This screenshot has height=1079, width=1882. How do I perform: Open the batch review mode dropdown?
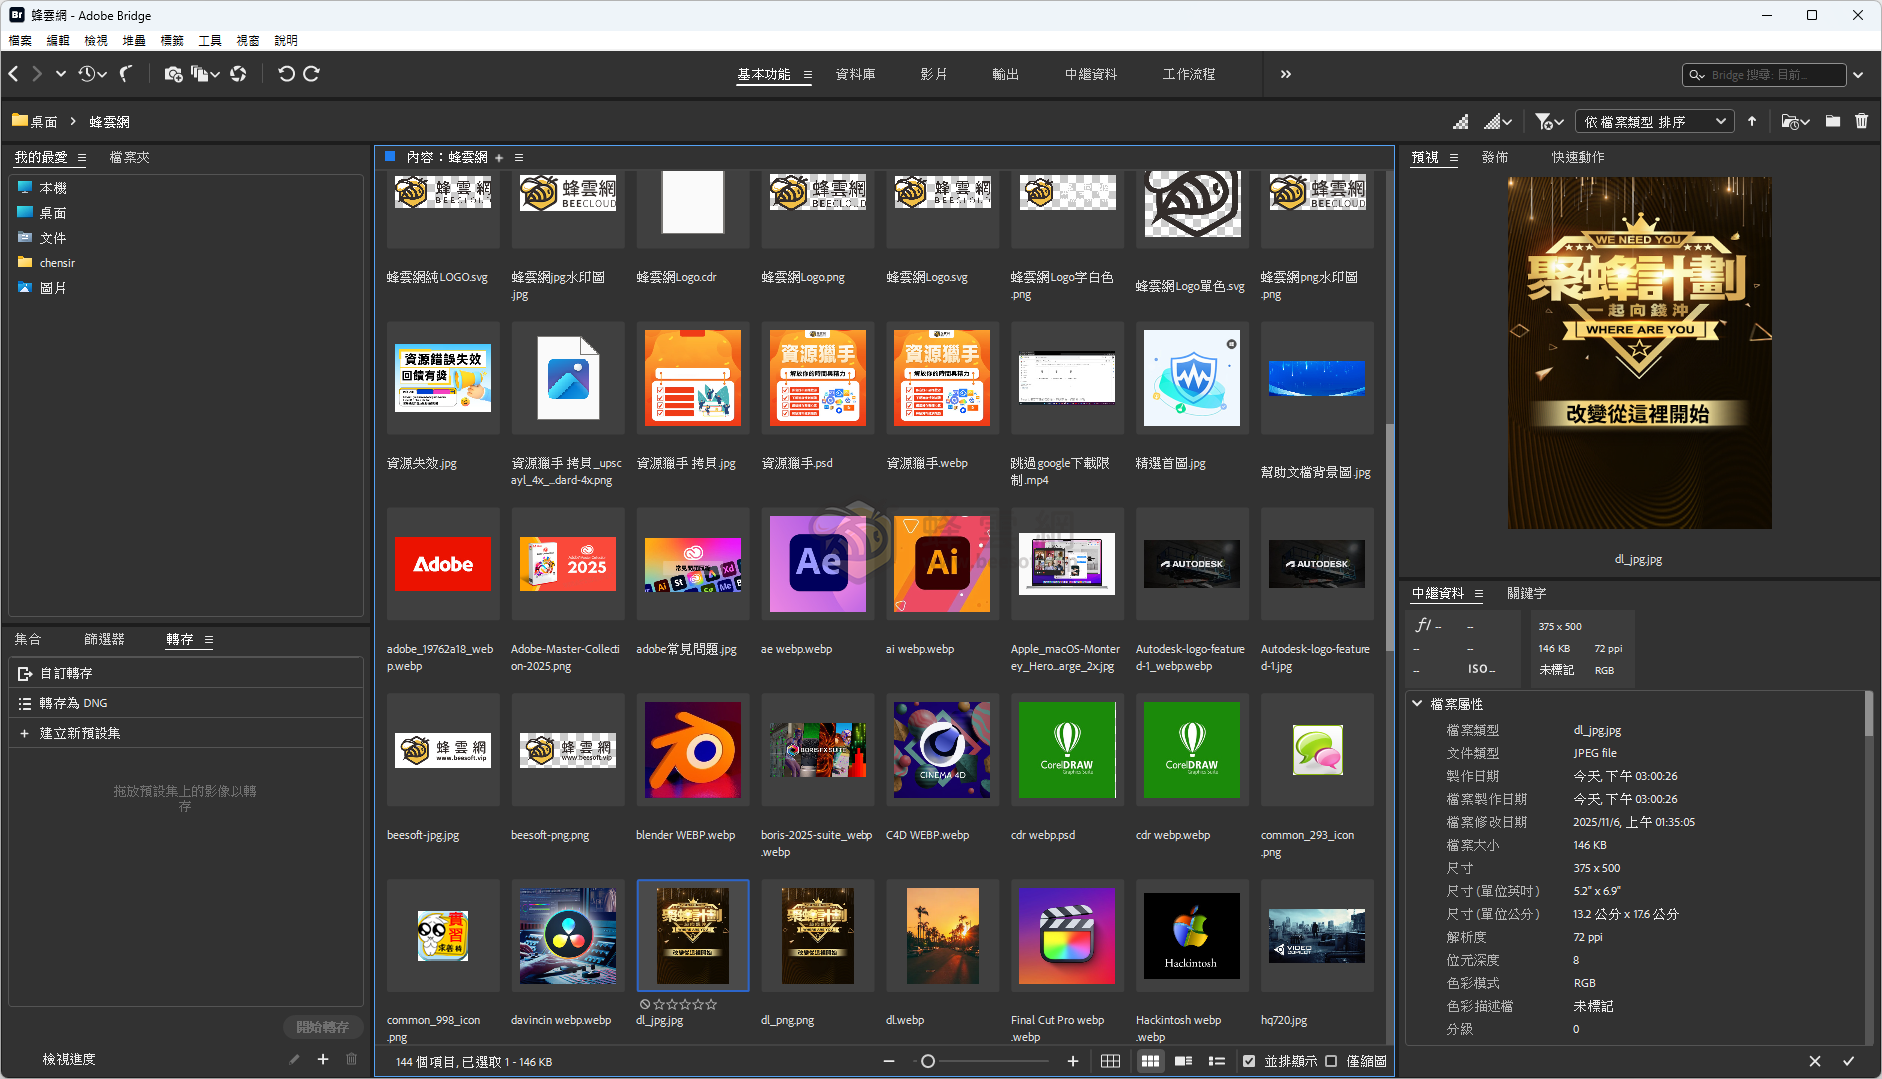click(205, 74)
